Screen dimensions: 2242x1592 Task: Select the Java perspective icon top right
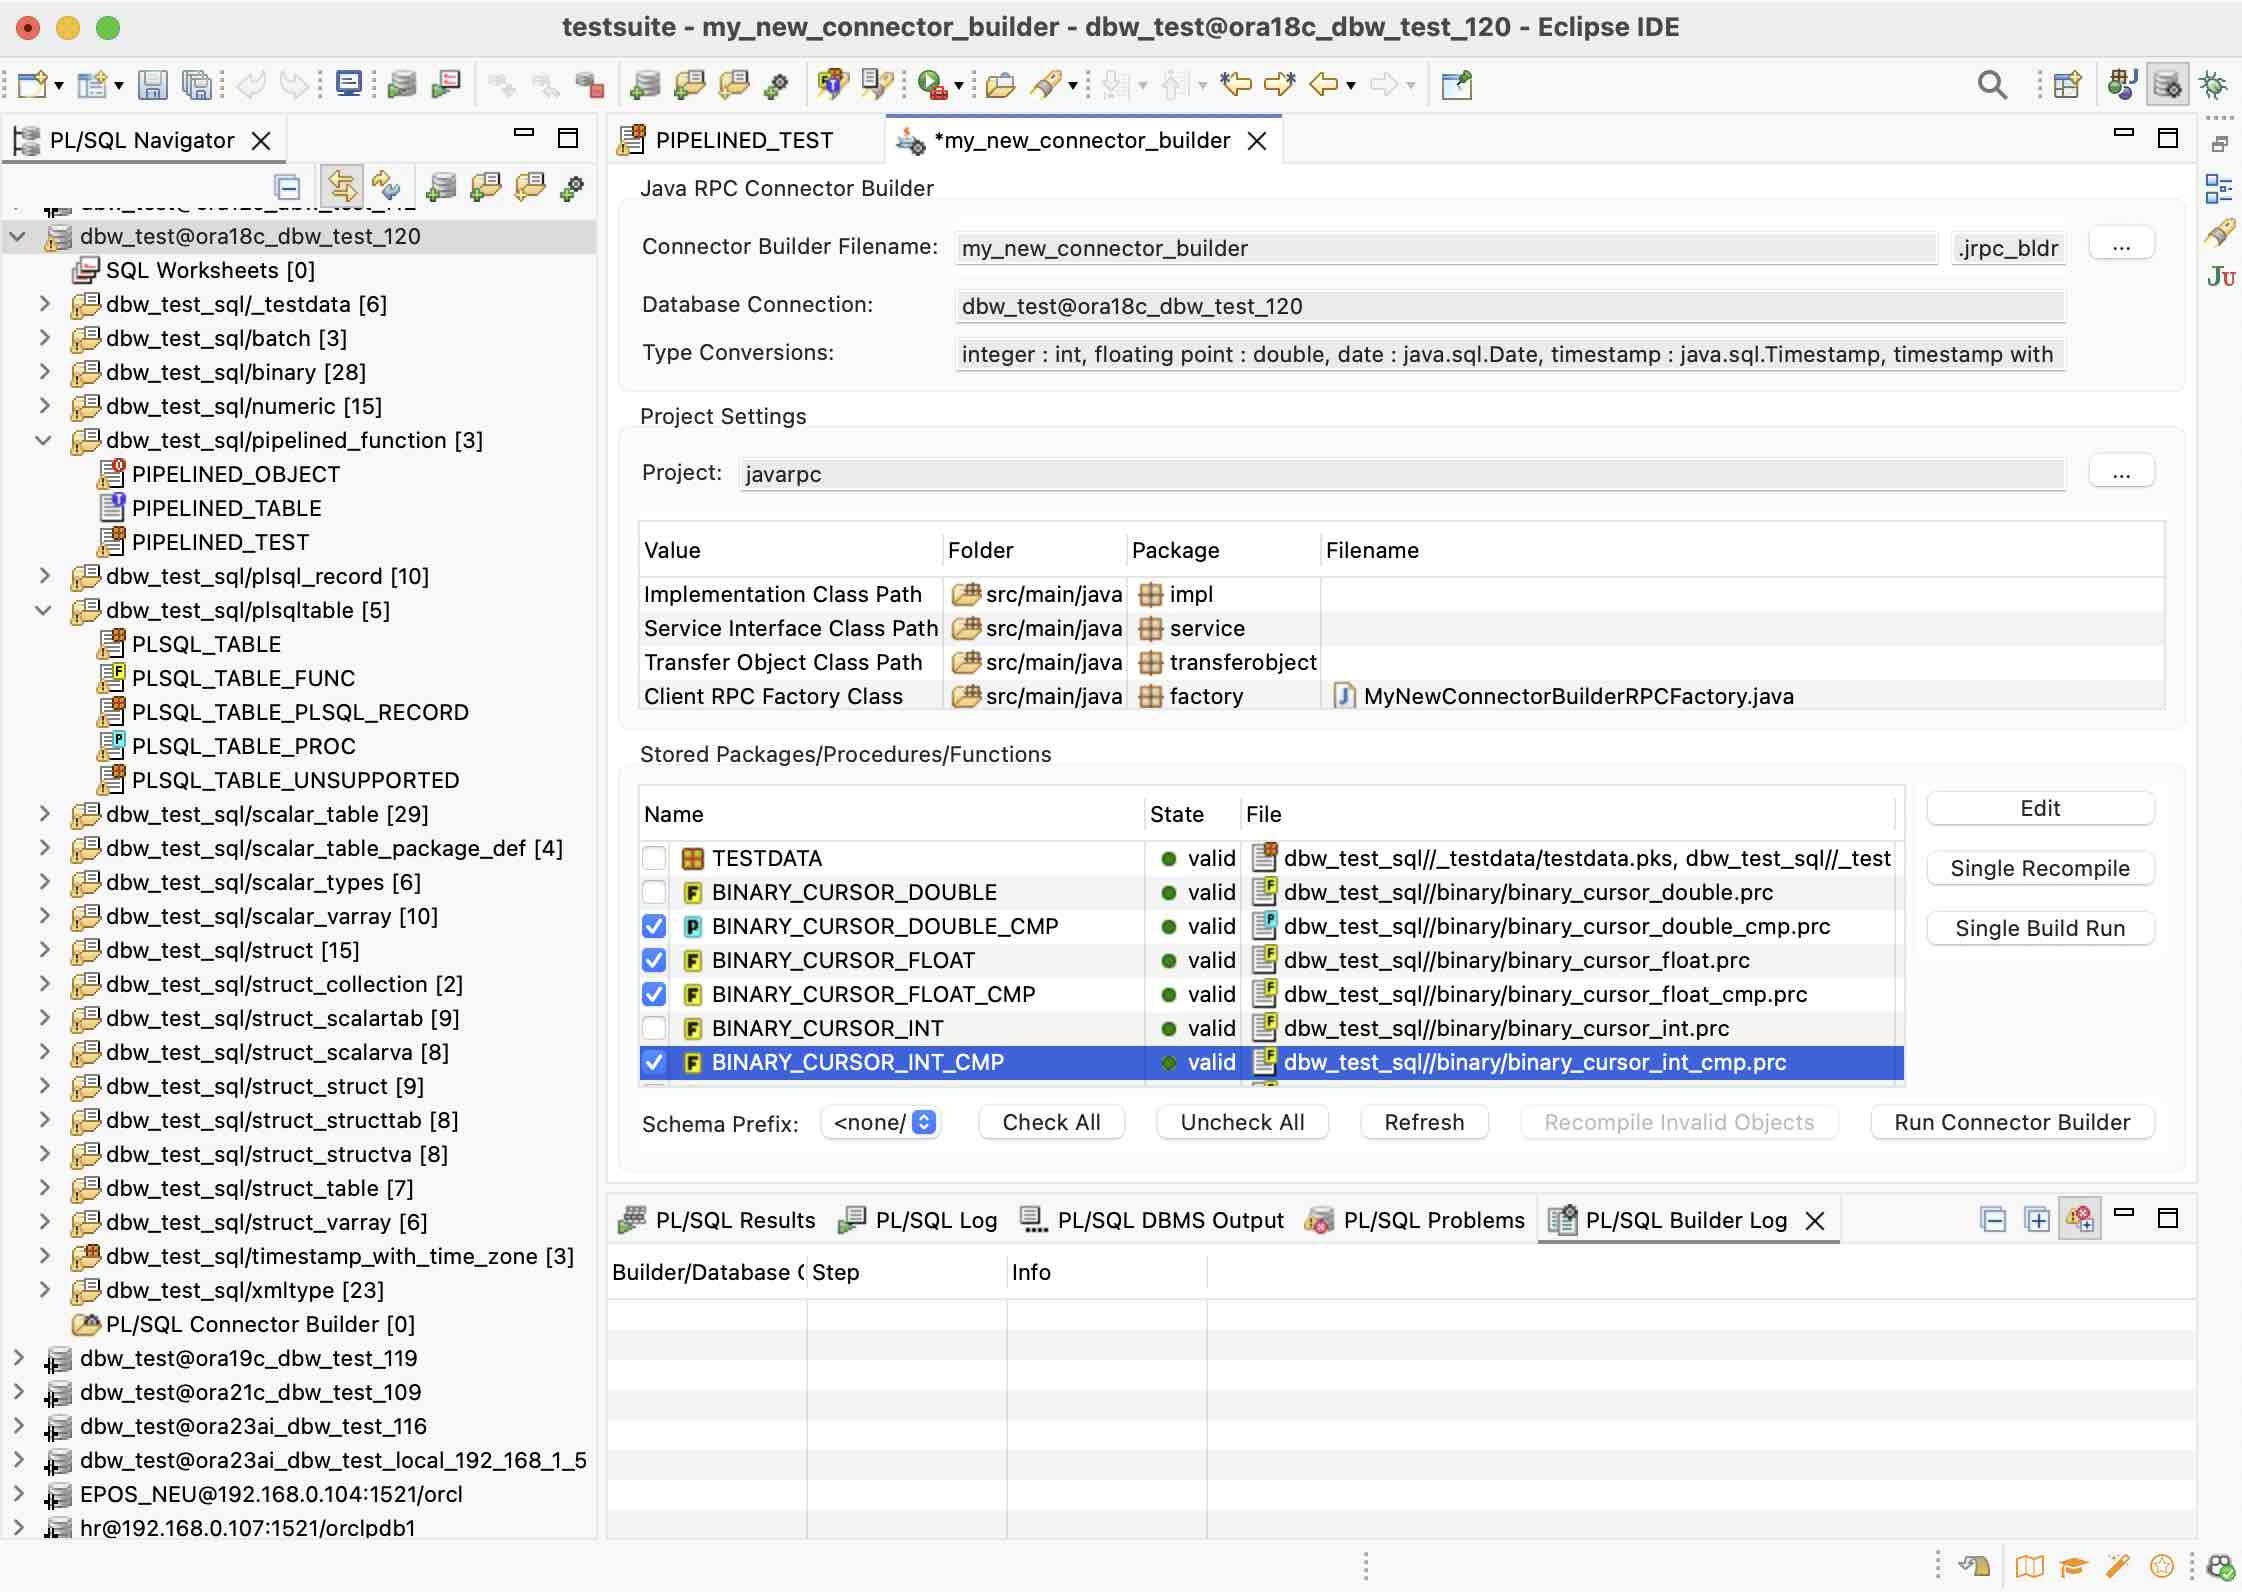point(2119,84)
